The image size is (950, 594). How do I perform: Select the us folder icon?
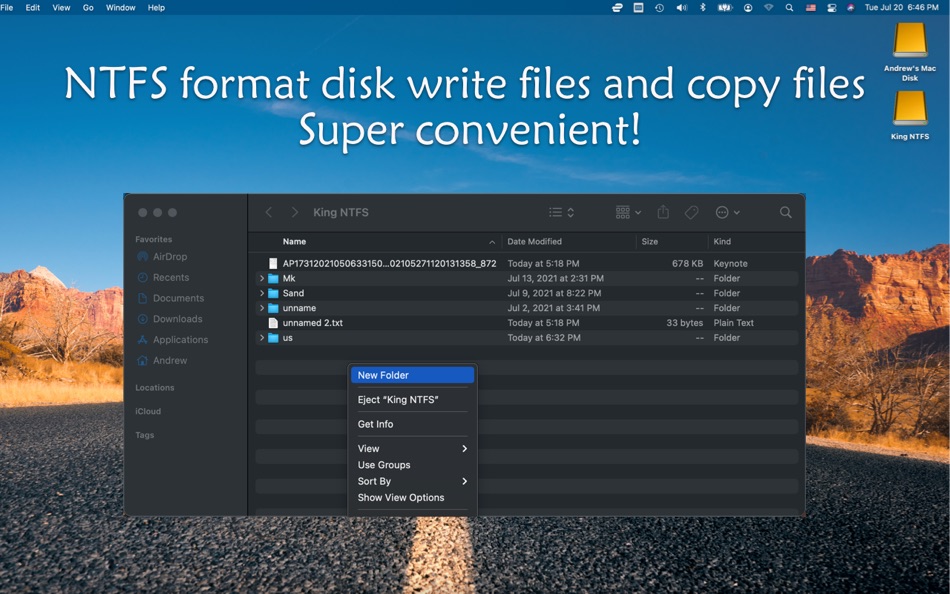pos(273,338)
